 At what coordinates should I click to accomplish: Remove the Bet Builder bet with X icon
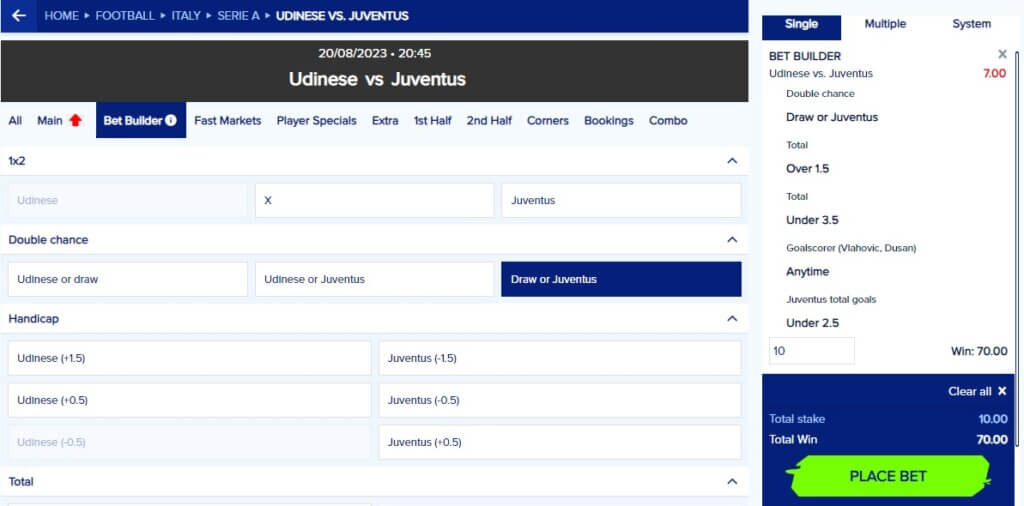(x=1002, y=54)
